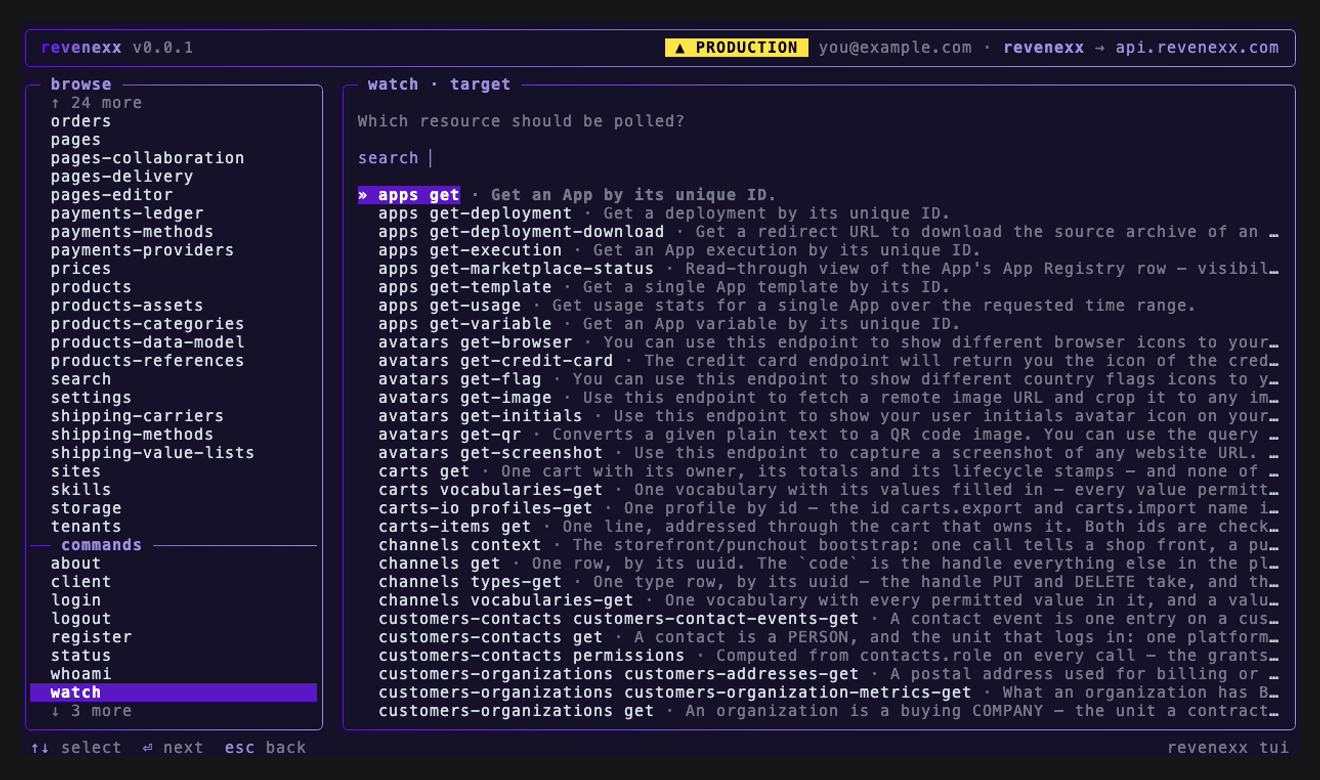Viewport: 1320px width, 780px height.
Task: Select 'storage' in browse list
Action: coord(86,508)
